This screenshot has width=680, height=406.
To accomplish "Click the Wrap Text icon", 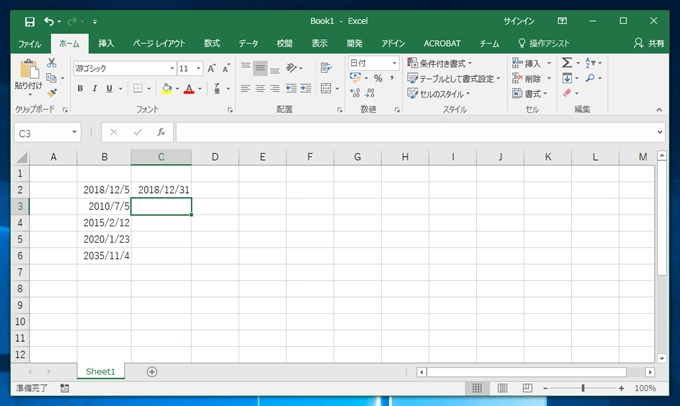I will point(326,68).
